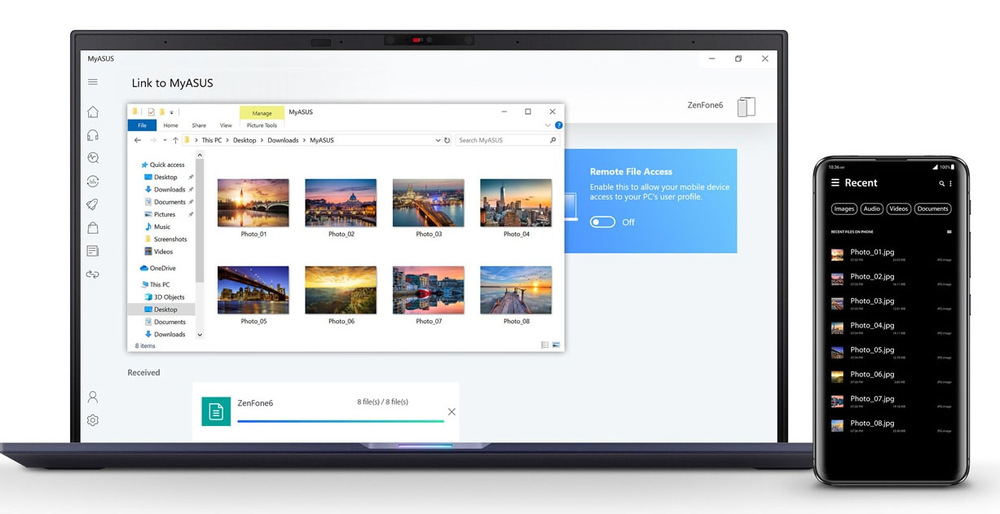
Task: Switch Explorer to large thumbnails view icon
Action: point(556,345)
